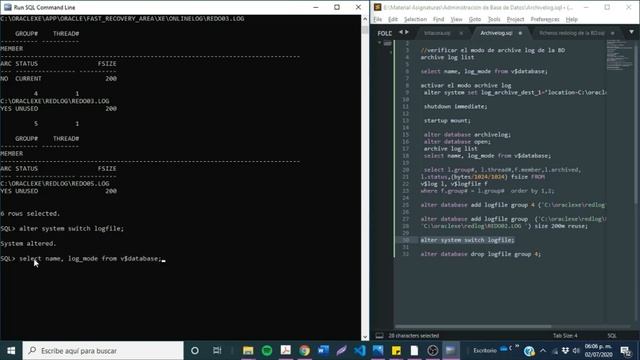Open Cortana circle on taskbar

[x=195, y=351]
